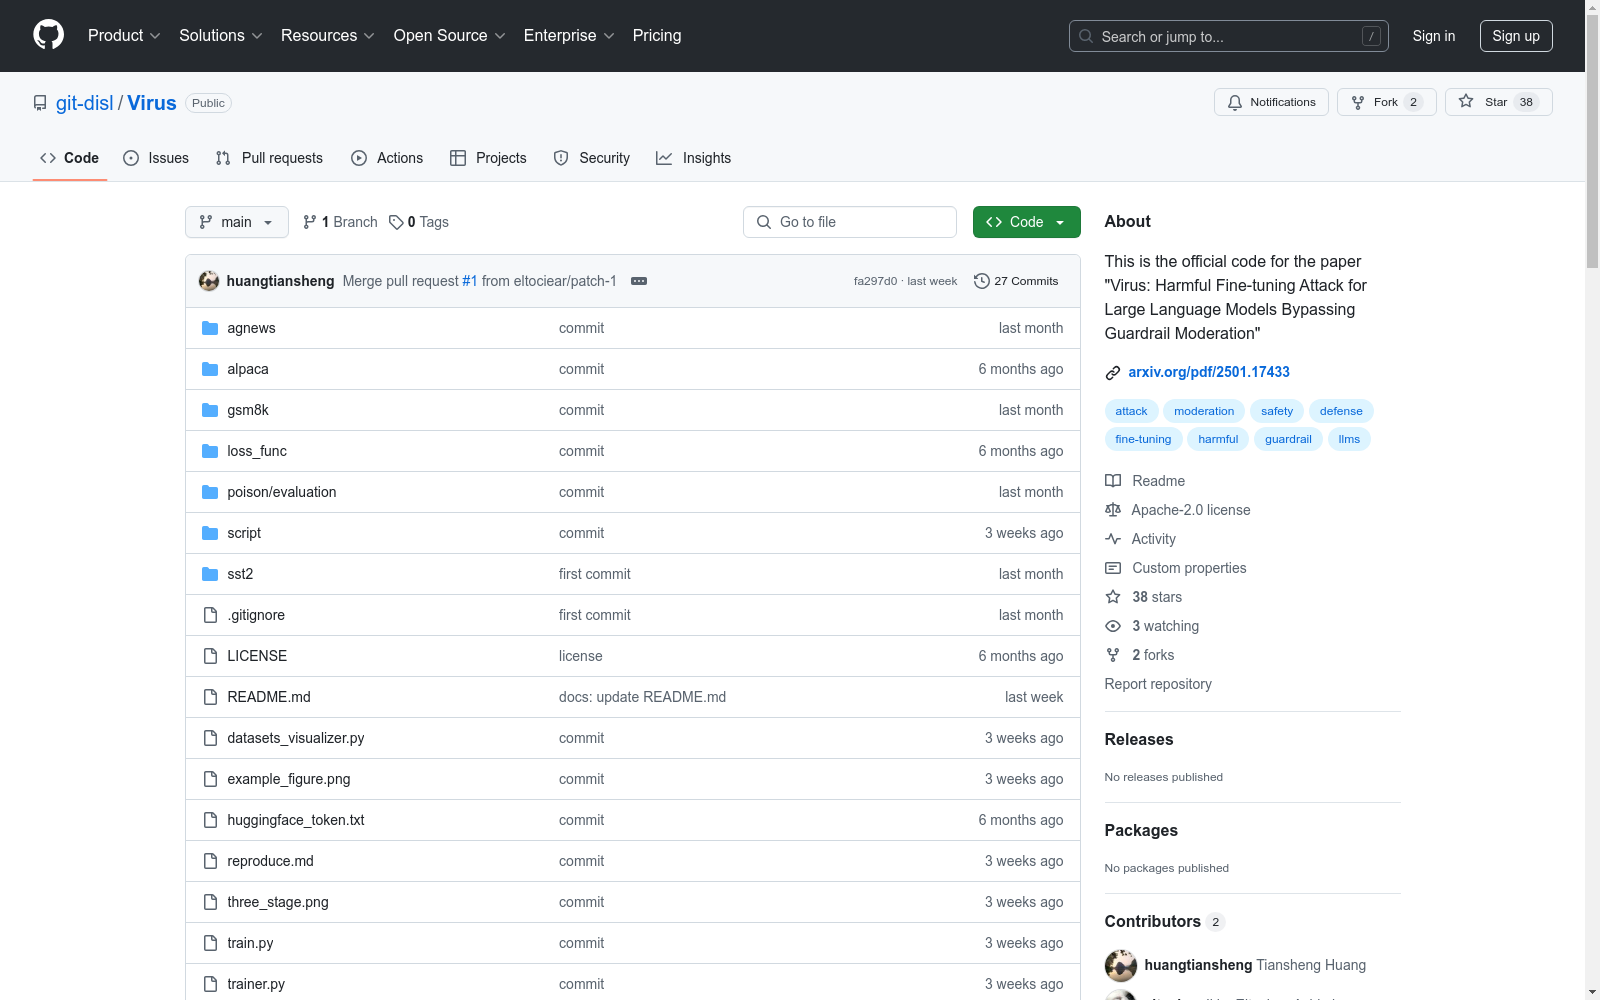
Task: Select the Code tab
Action: click(70, 158)
